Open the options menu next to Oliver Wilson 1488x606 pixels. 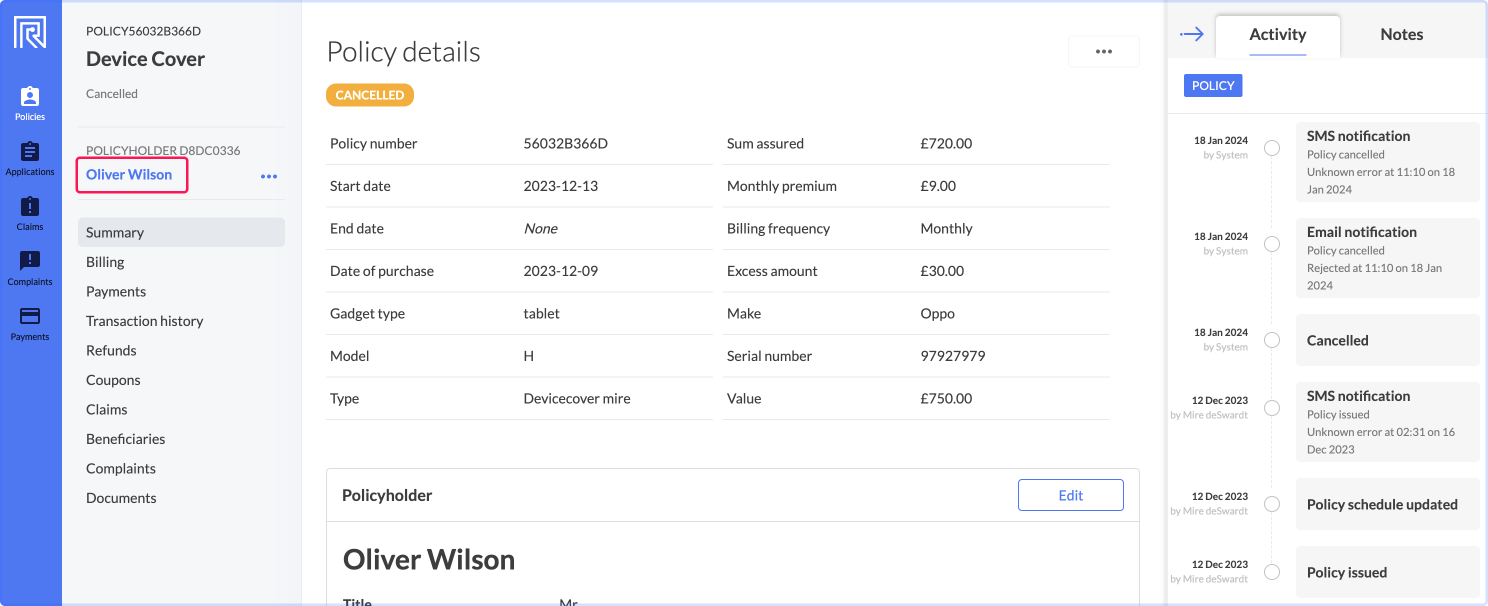268,176
